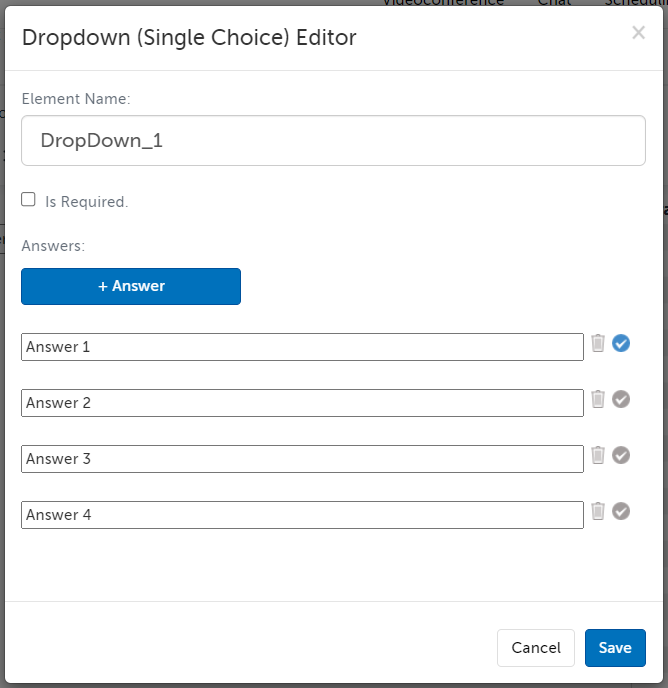The width and height of the screenshot is (668, 688).
Task: Click into the Answer 1 text field
Action: point(302,347)
